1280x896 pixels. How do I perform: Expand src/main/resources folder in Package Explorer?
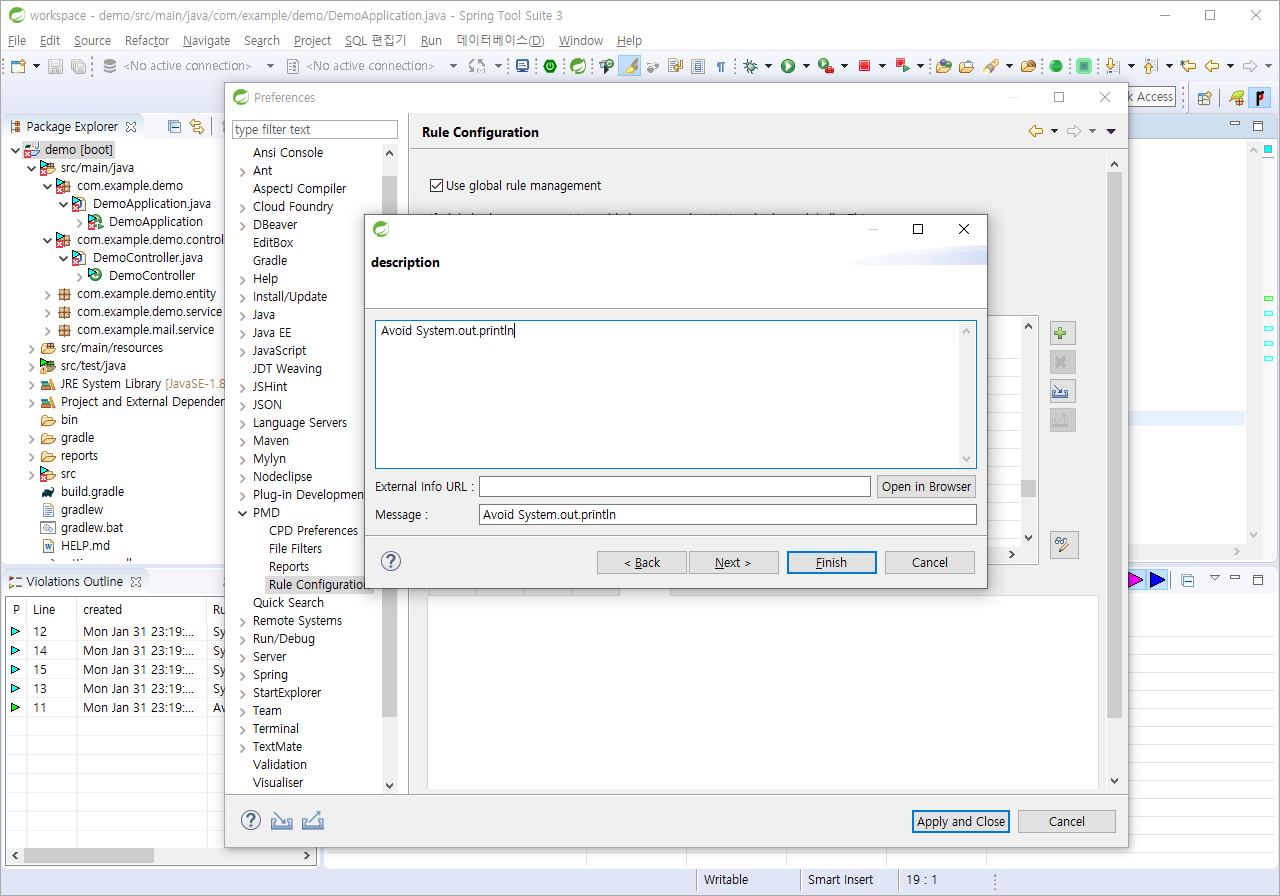click(x=30, y=348)
